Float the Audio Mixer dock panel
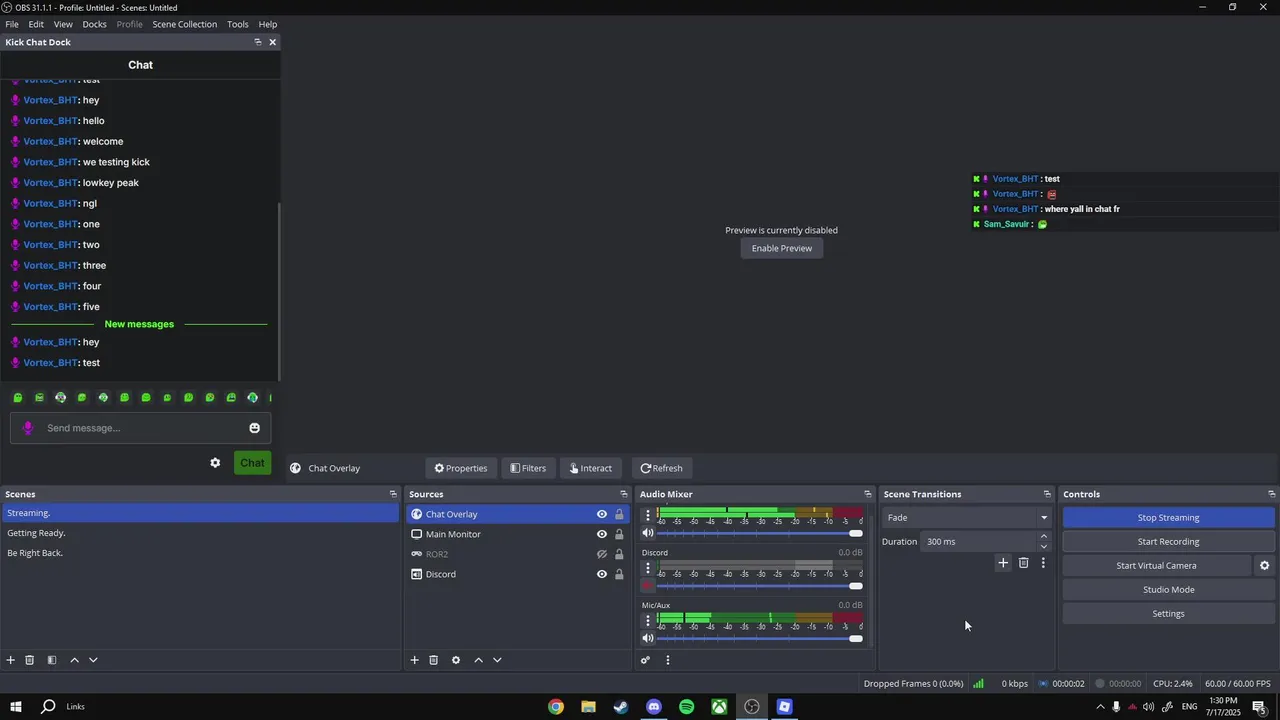1280x720 pixels. (x=867, y=494)
